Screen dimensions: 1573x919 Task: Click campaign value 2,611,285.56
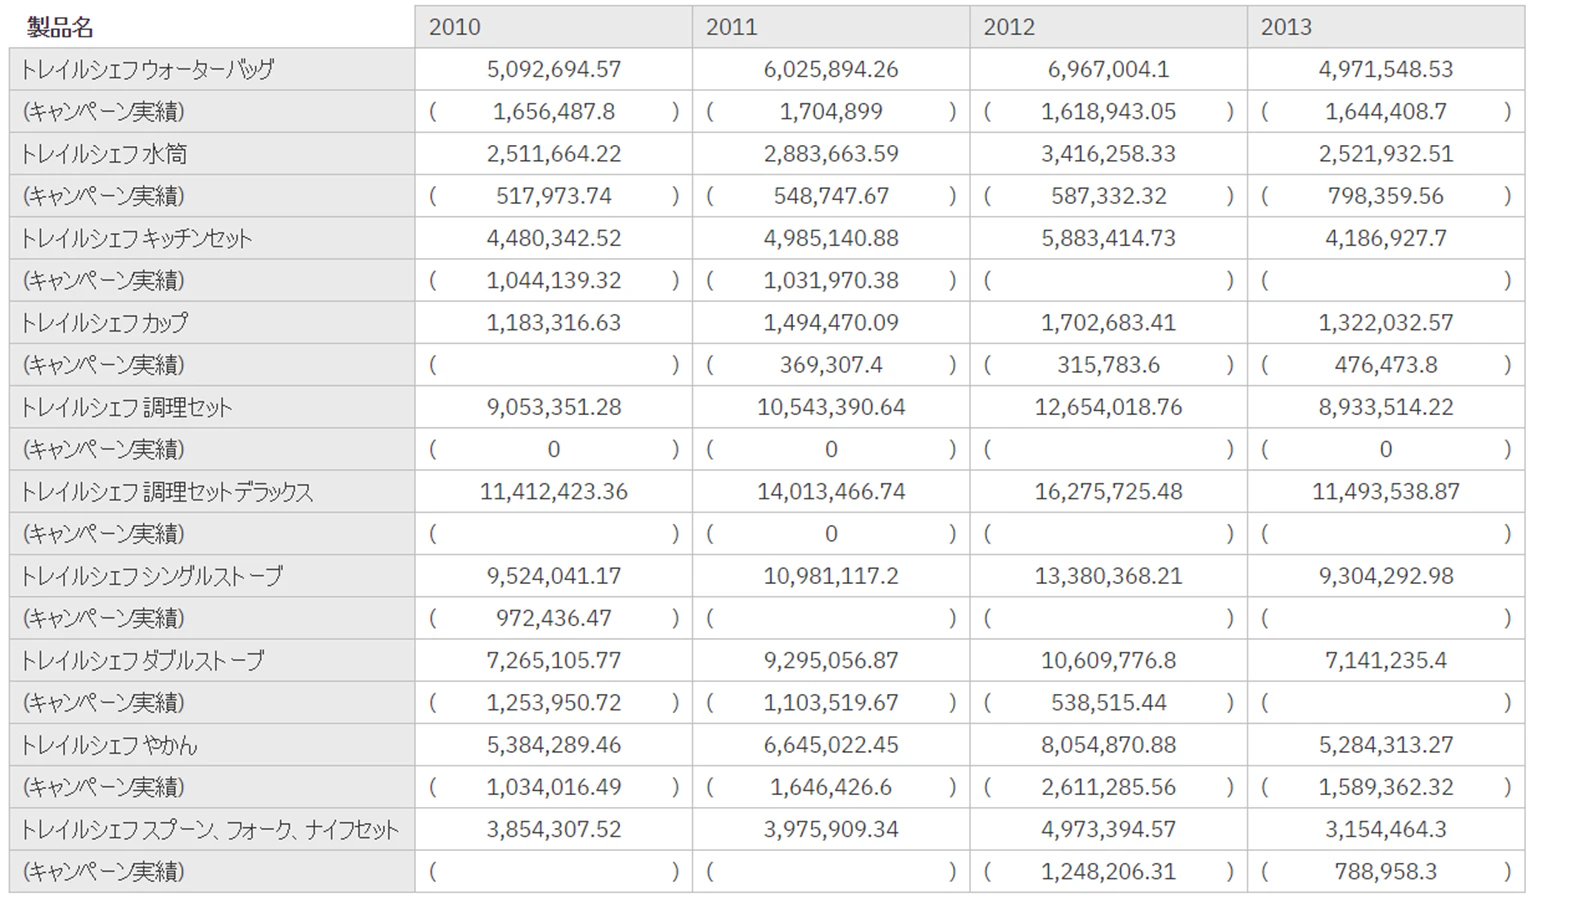tap(1108, 787)
